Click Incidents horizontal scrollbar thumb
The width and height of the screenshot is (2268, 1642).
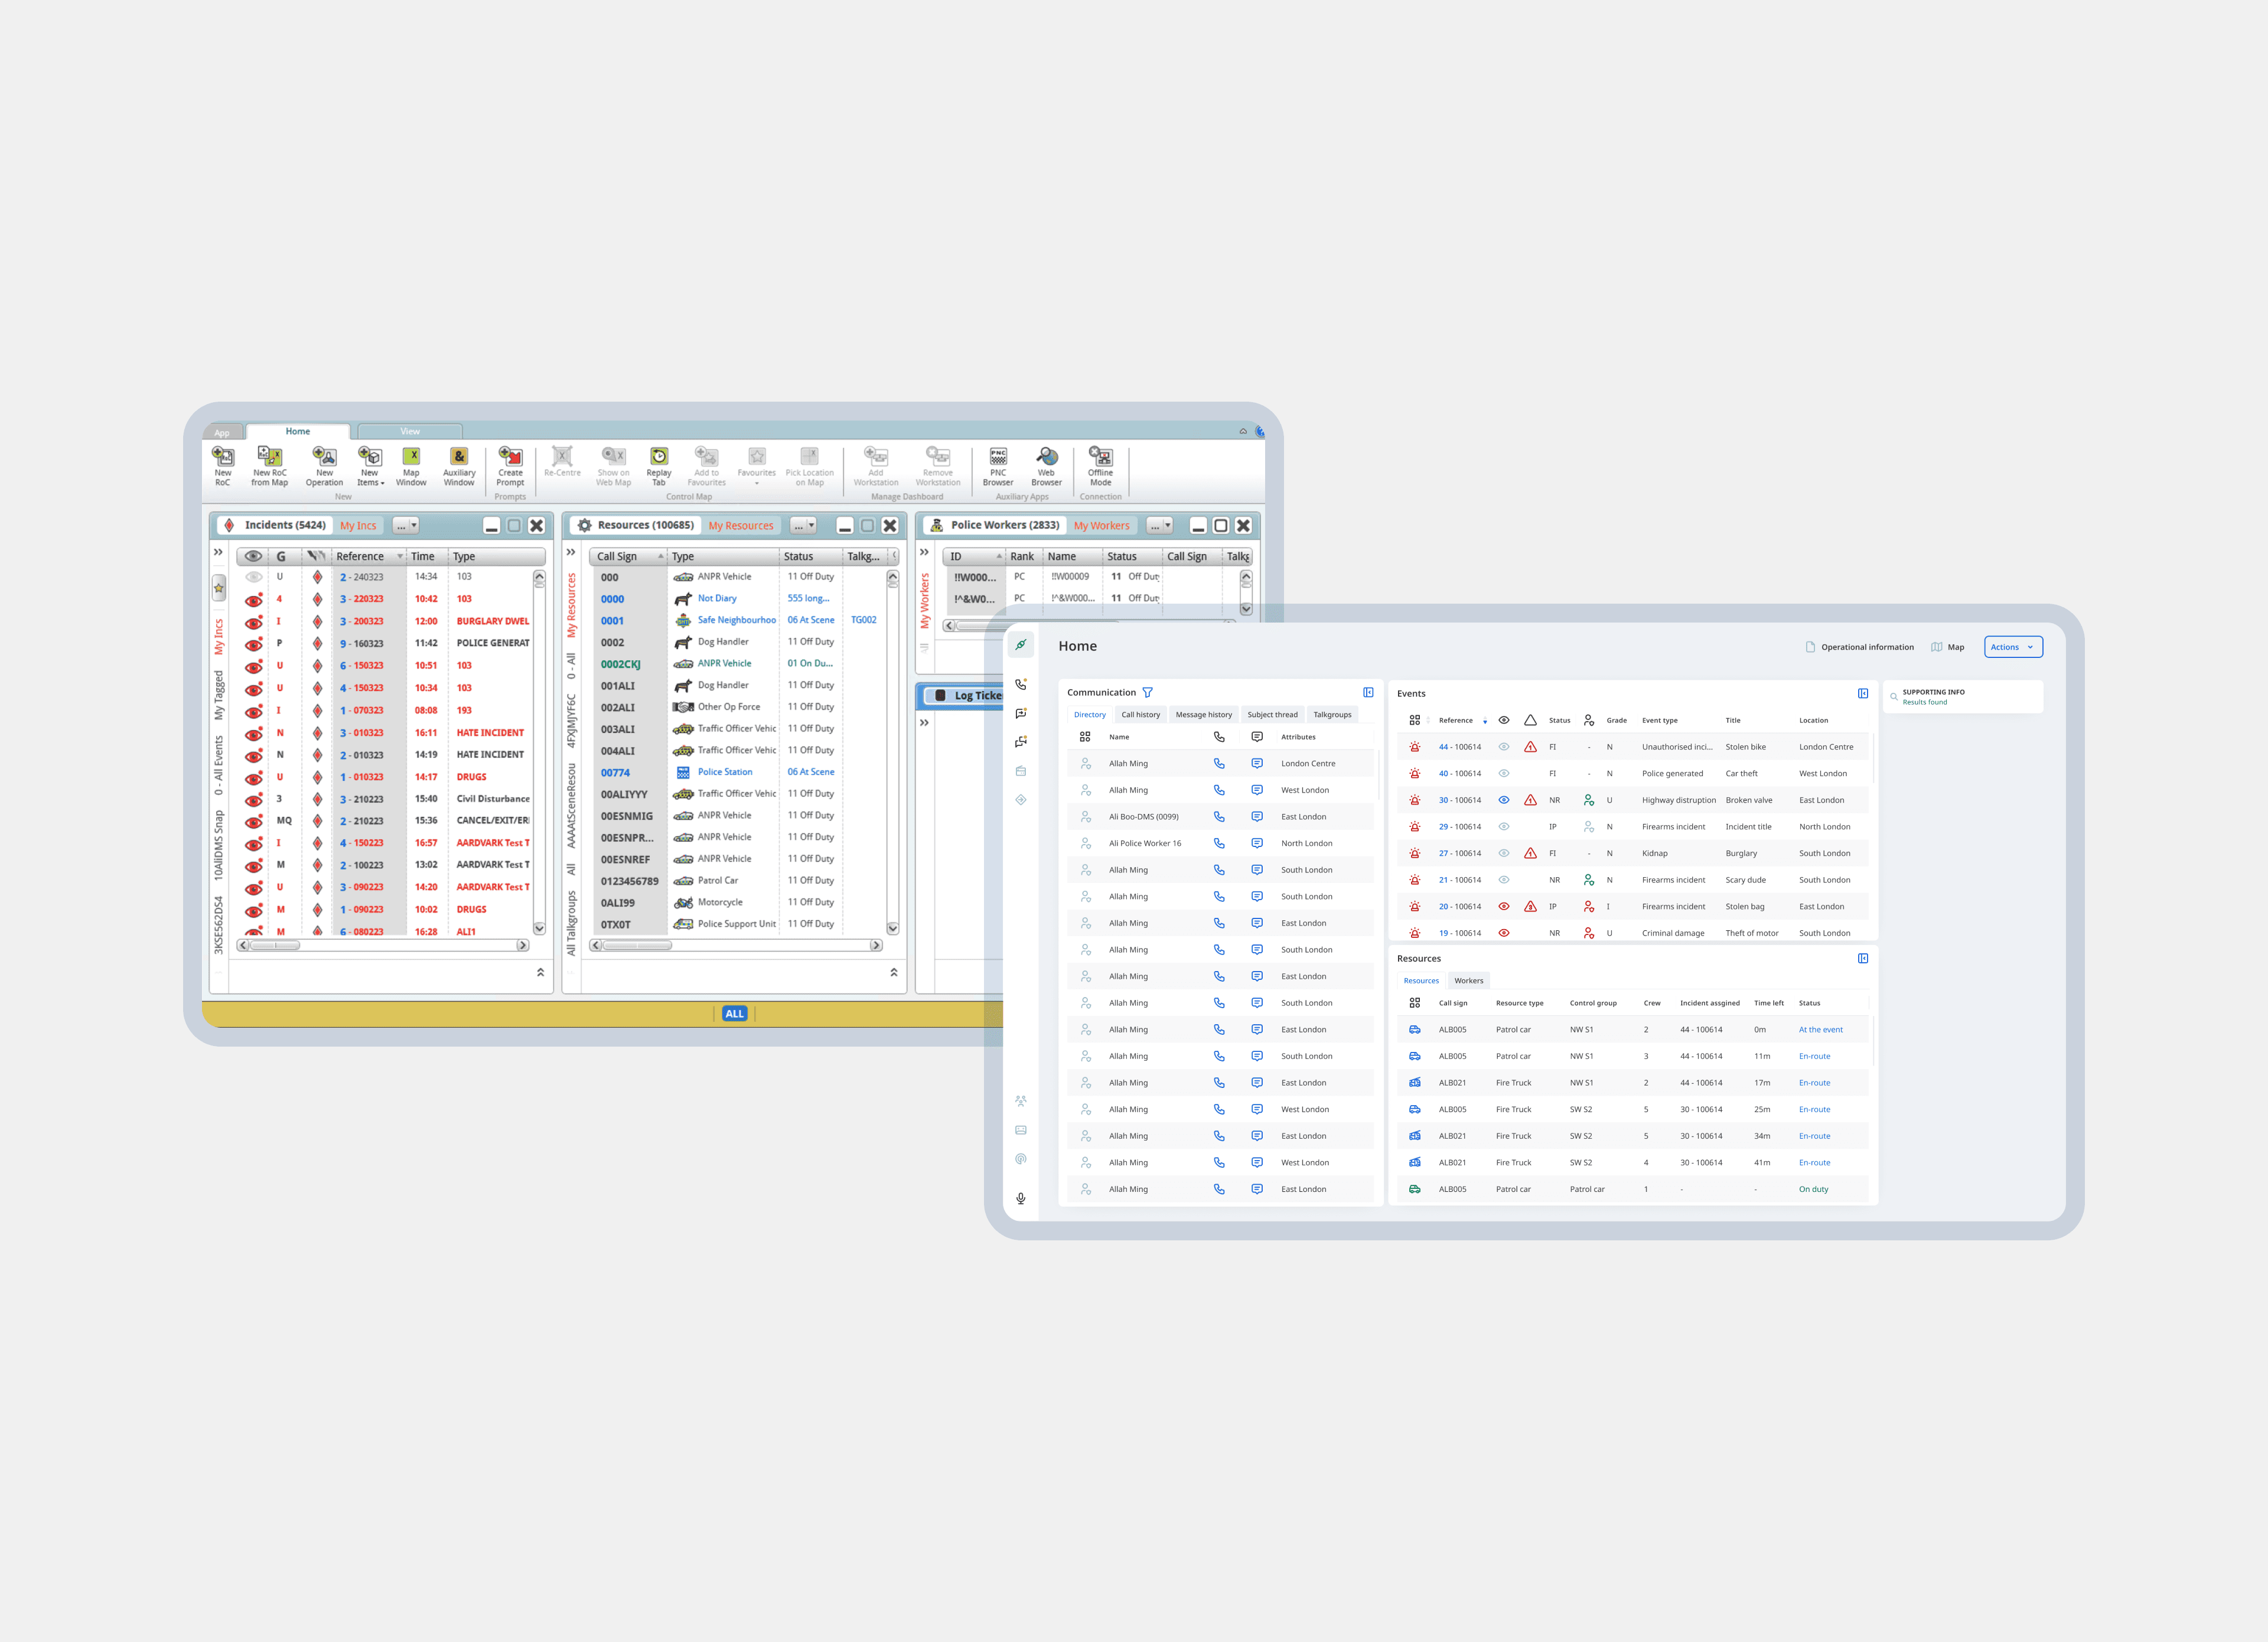[274, 945]
